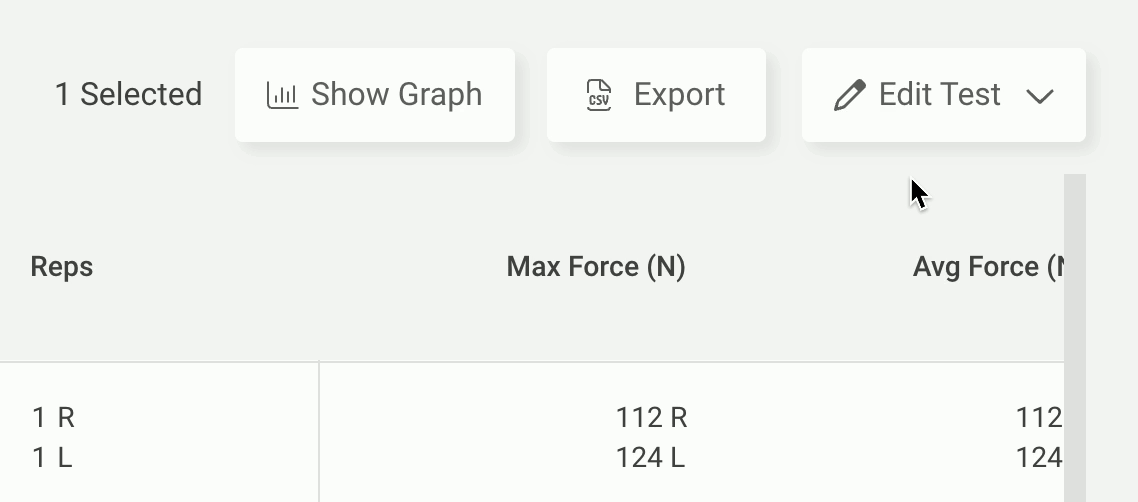Image resolution: width=1138 pixels, height=502 pixels.
Task: Click the pencil icon on Edit Test
Action: 850,95
